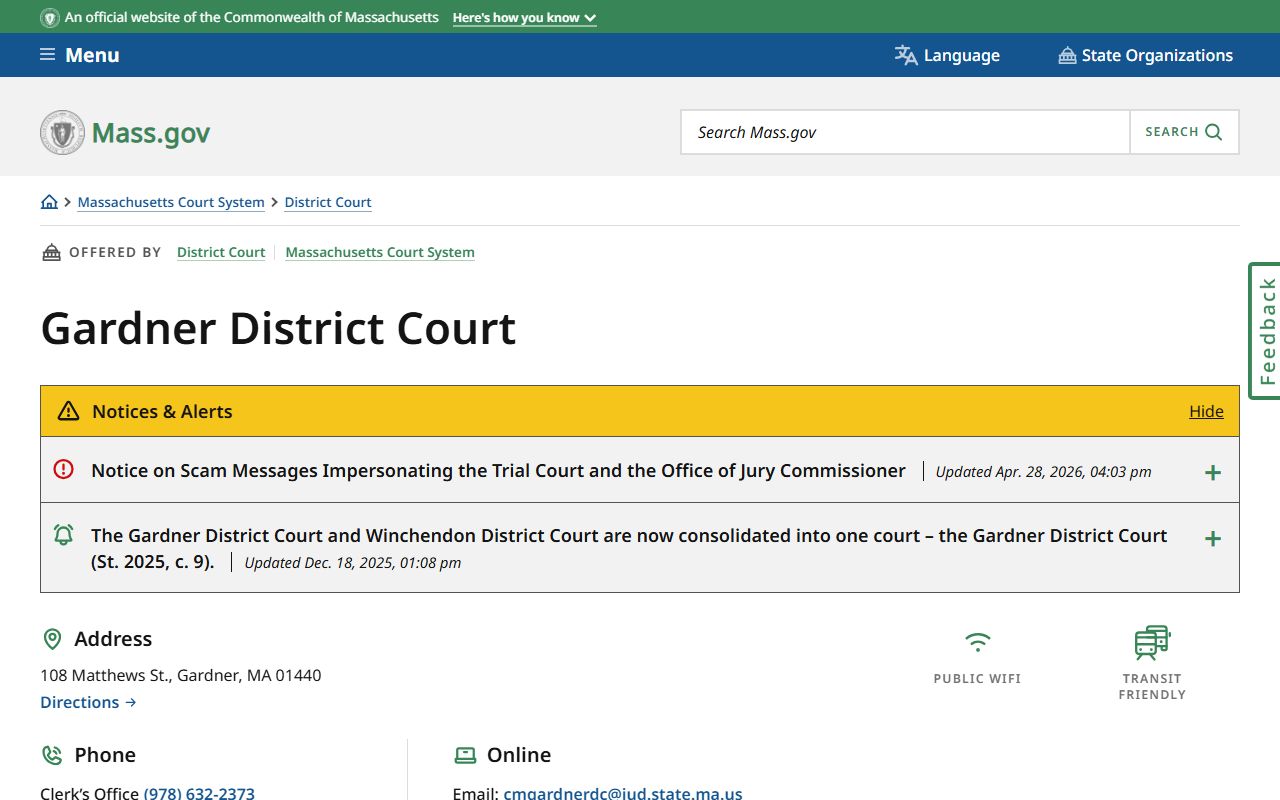This screenshot has height=800, width=1280.
Task: Click the Address location pin icon
Action: [x=52, y=639]
